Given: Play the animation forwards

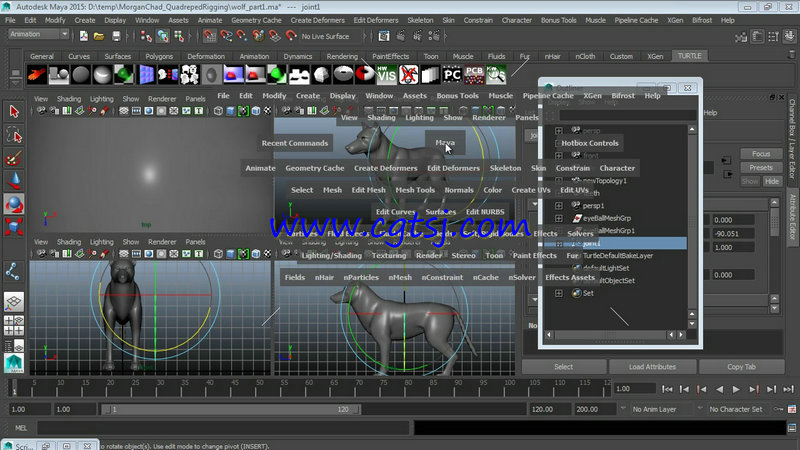Looking at the screenshot, I should [x=736, y=389].
